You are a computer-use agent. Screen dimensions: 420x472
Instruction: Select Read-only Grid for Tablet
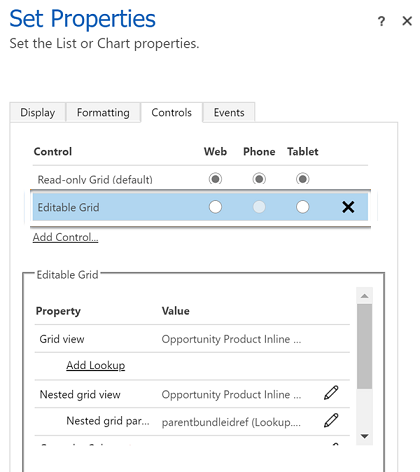click(x=303, y=179)
